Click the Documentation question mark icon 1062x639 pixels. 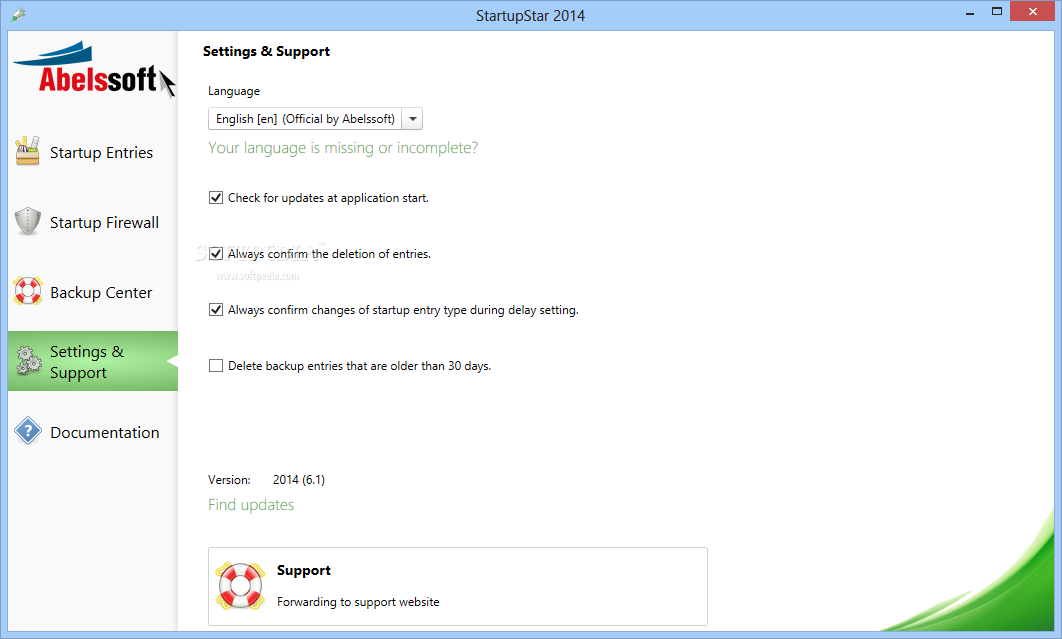28,431
